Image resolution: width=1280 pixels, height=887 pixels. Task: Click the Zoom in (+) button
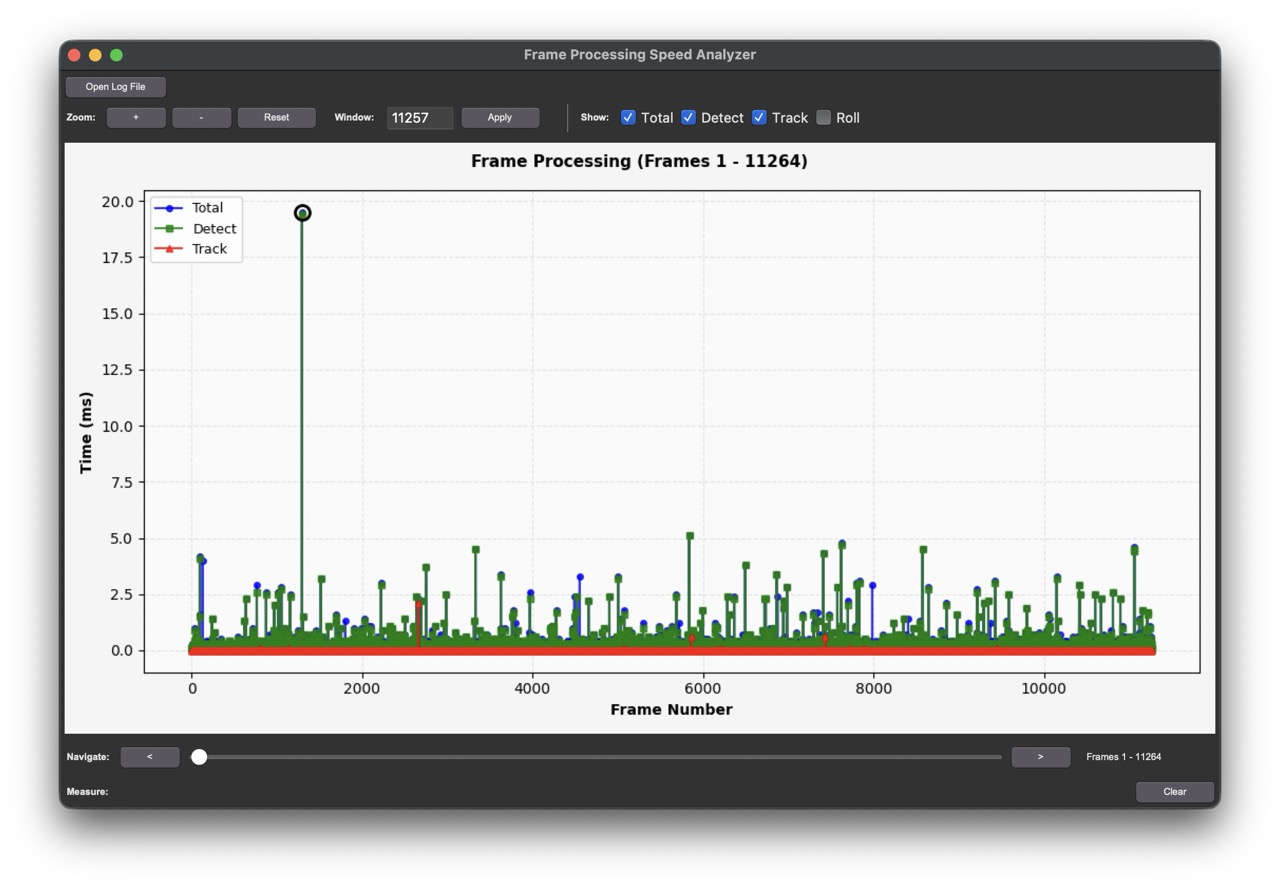(136, 117)
